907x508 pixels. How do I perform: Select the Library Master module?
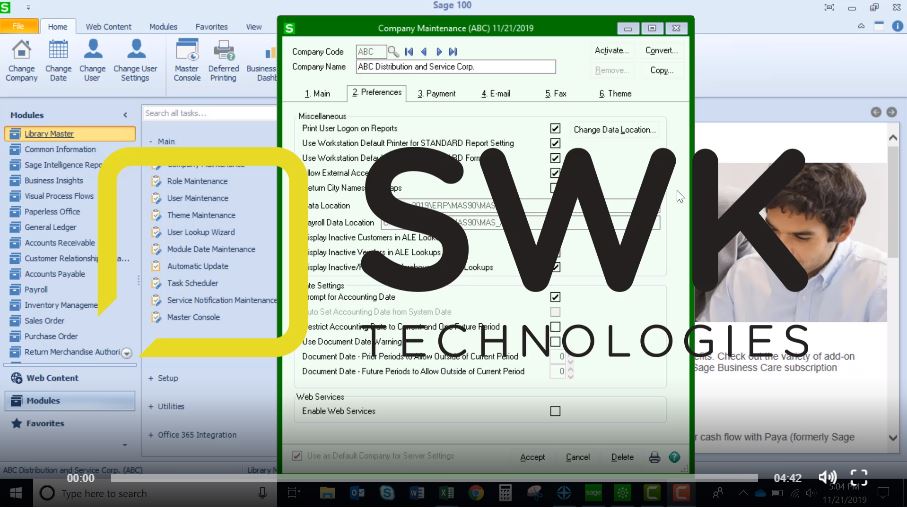pos(71,134)
